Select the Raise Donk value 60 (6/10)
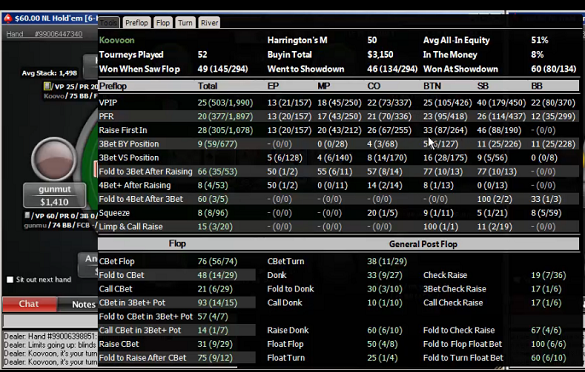This screenshot has height=372, width=585. pos(384,331)
